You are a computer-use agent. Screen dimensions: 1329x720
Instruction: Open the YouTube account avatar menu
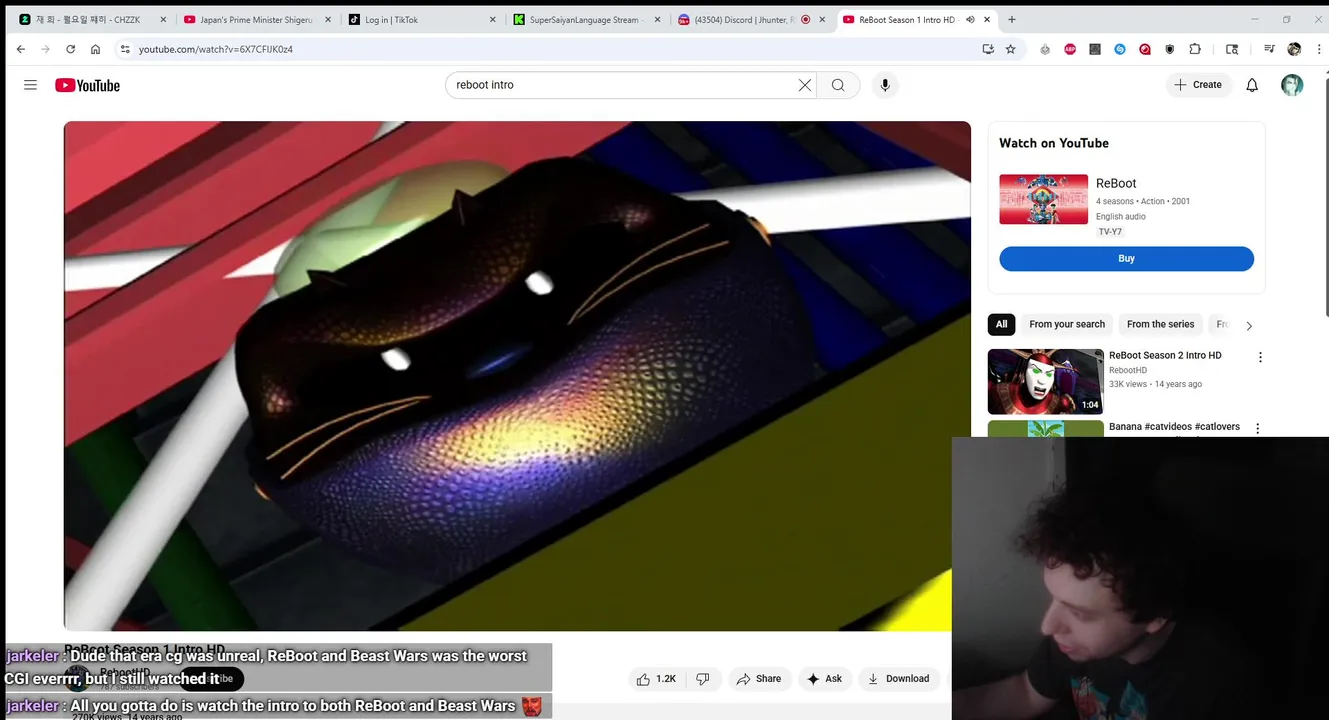click(x=1292, y=85)
